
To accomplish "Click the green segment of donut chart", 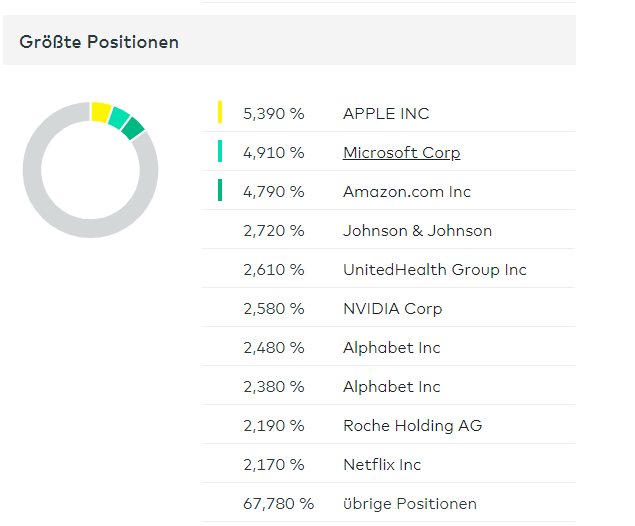I will pyautogui.click(x=133, y=128).
